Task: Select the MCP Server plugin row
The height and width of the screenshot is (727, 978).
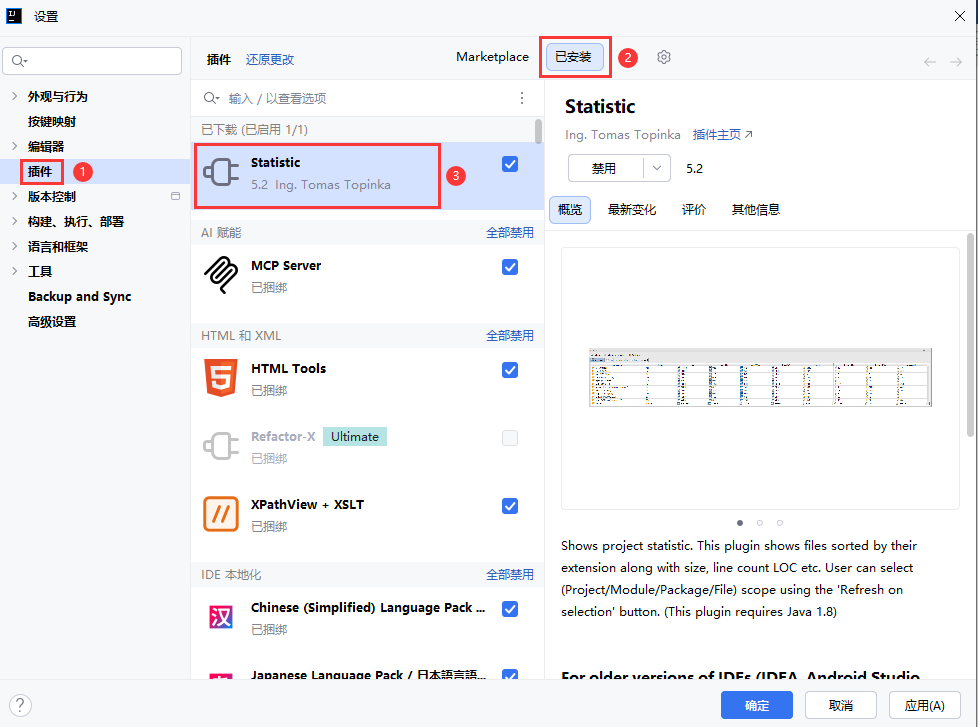Action: [368, 279]
